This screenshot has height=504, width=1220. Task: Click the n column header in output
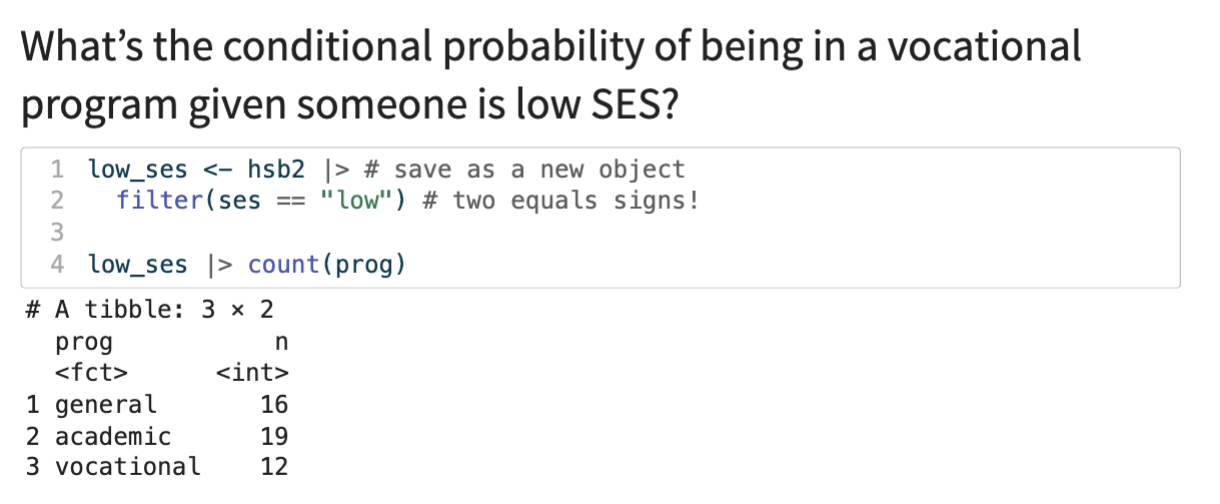(280, 342)
